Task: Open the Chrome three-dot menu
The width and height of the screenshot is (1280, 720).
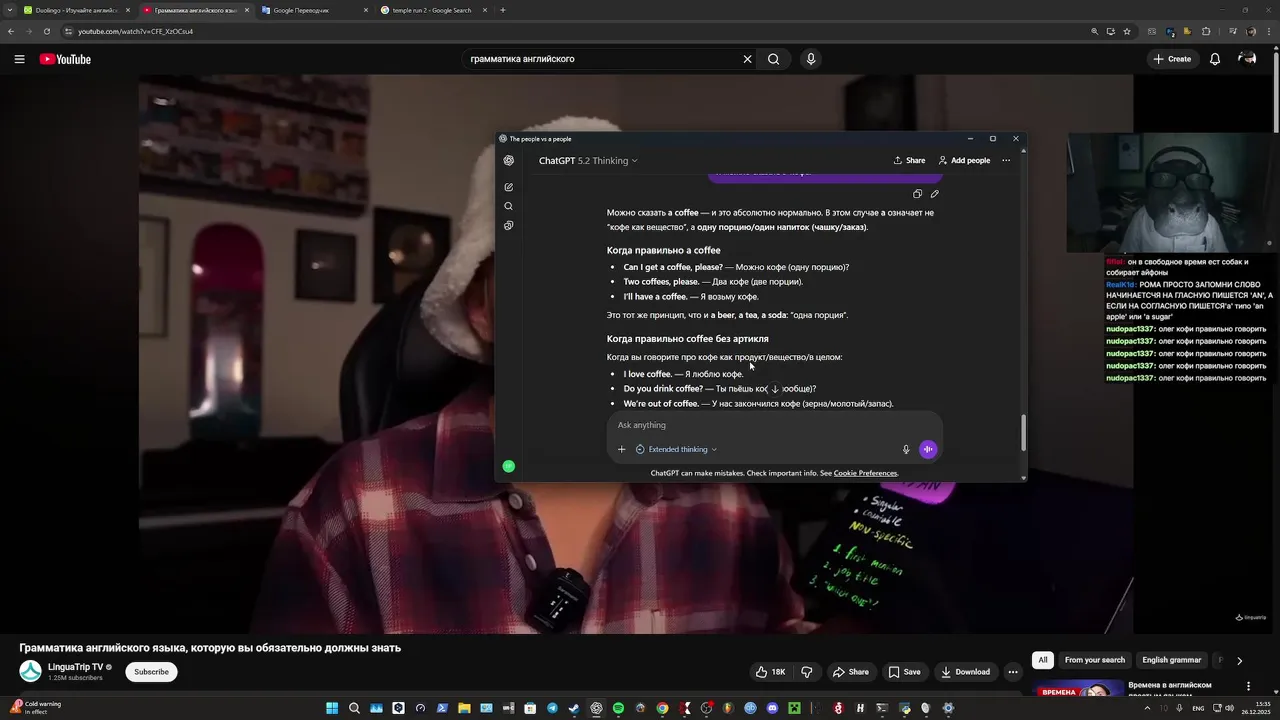Action: point(1269,31)
